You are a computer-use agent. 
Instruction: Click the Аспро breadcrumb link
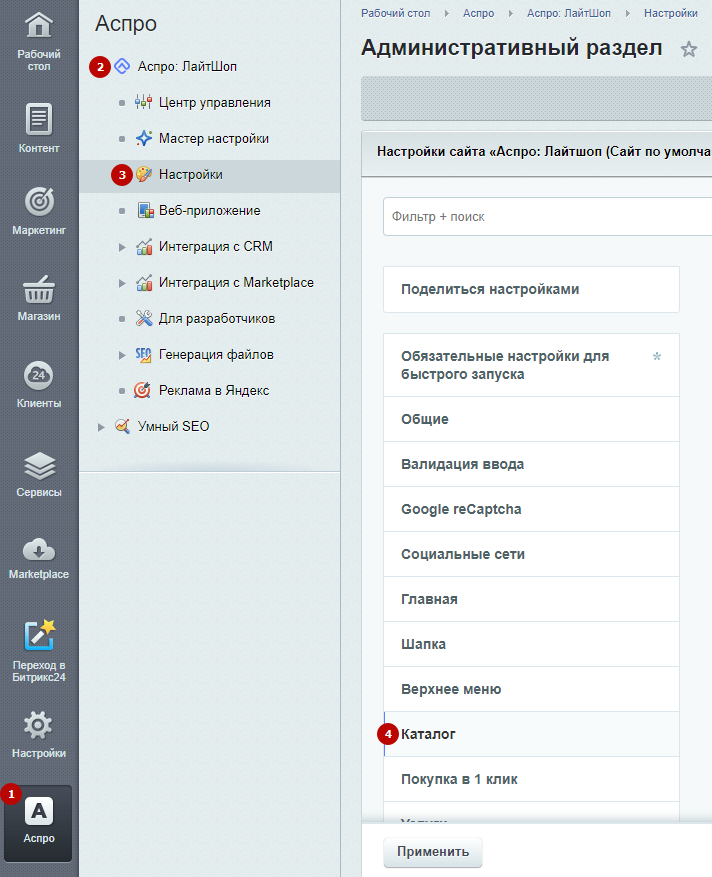478,13
